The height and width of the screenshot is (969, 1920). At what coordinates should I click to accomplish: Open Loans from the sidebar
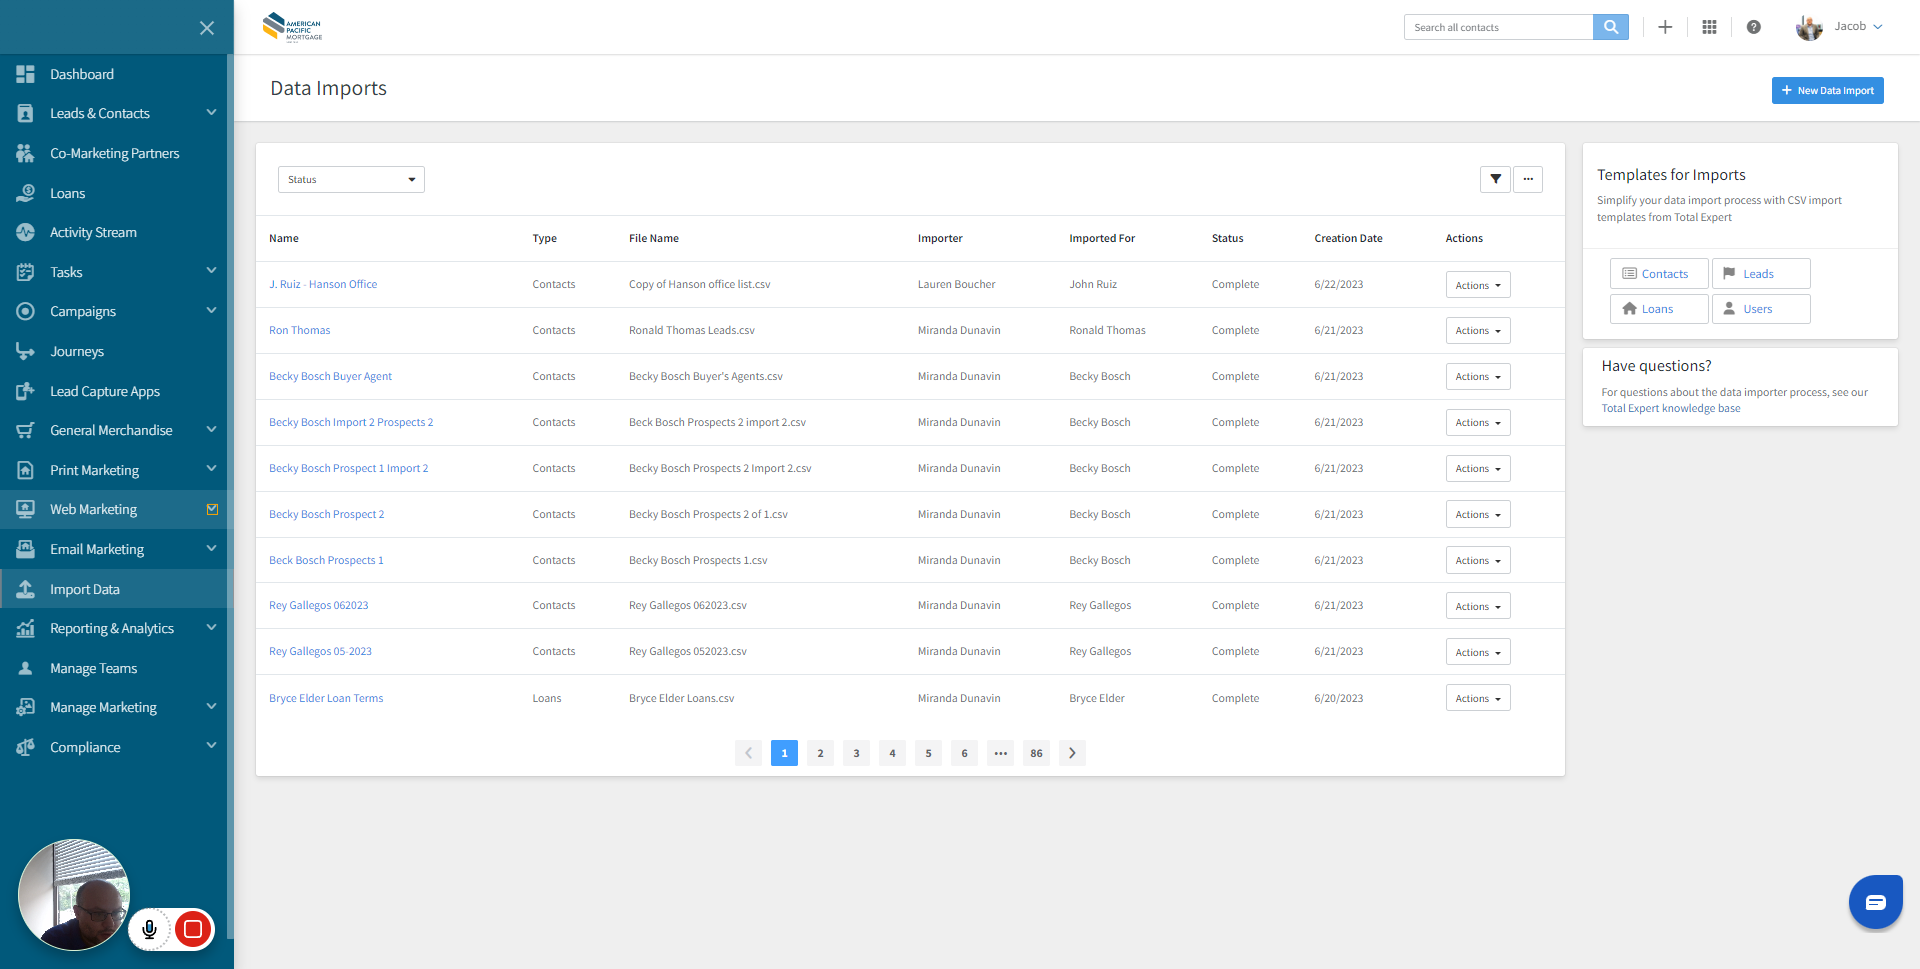[67, 193]
